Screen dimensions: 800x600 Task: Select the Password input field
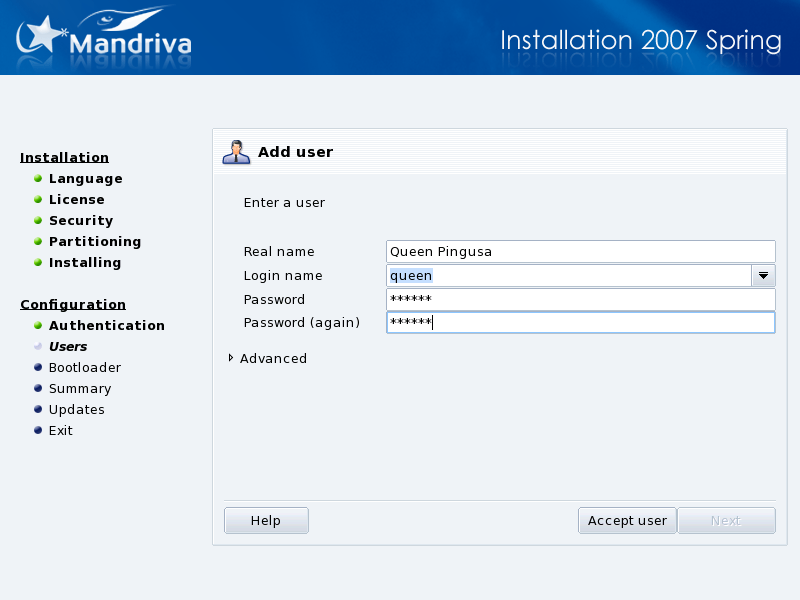pyautogui.click(x=580, y=300)
